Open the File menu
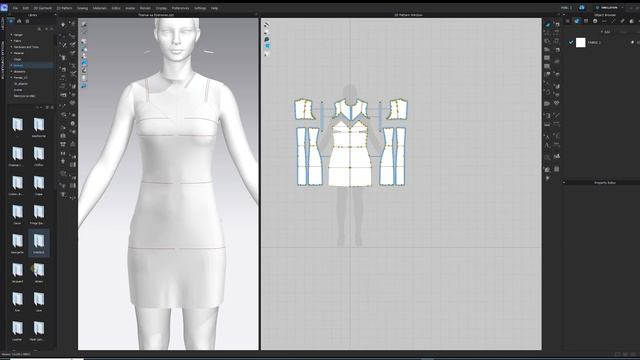 point(15,8)
